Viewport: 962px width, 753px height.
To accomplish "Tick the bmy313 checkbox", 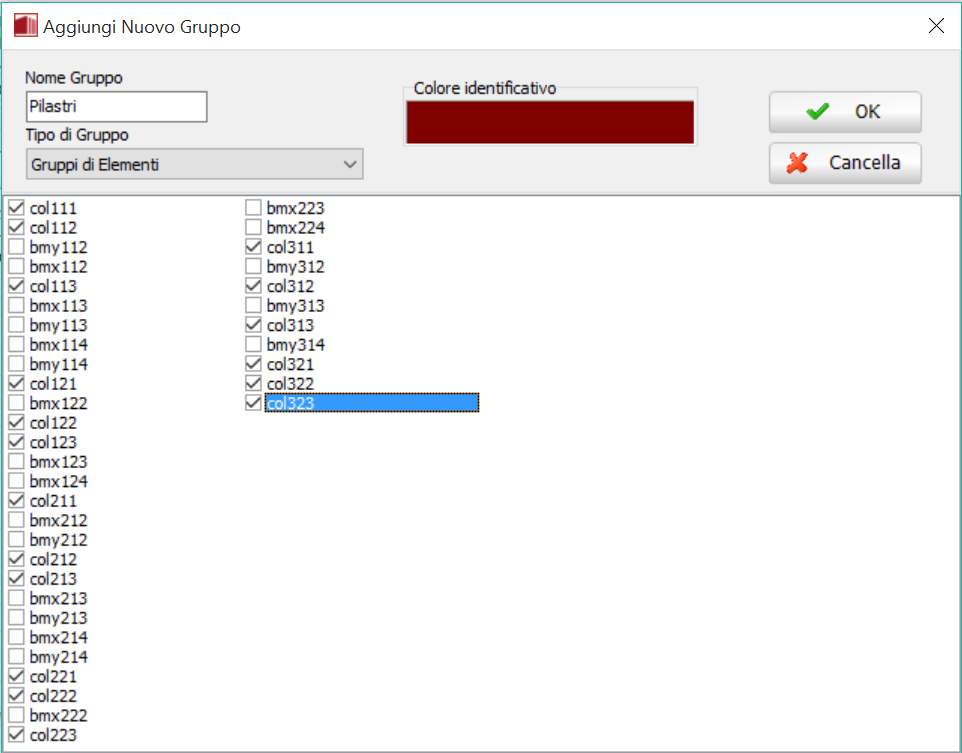I will tap(254, 306).
